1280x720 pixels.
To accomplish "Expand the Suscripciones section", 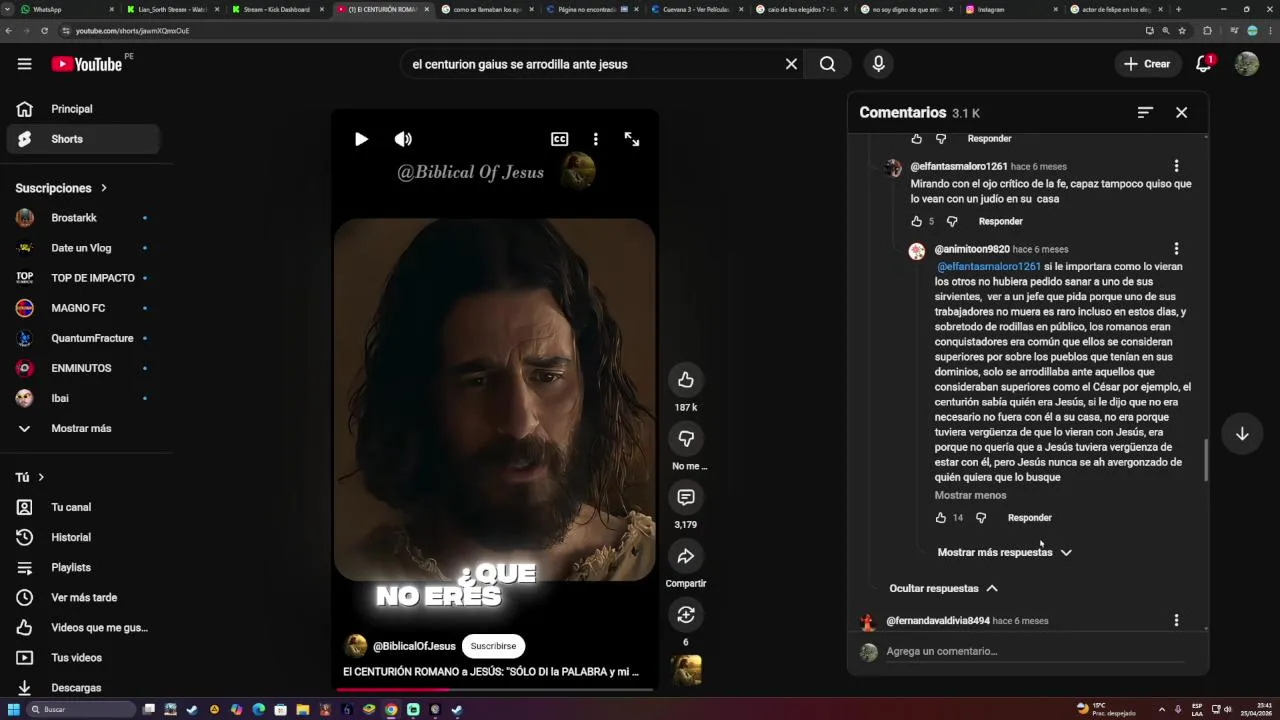I will (62, 188).
